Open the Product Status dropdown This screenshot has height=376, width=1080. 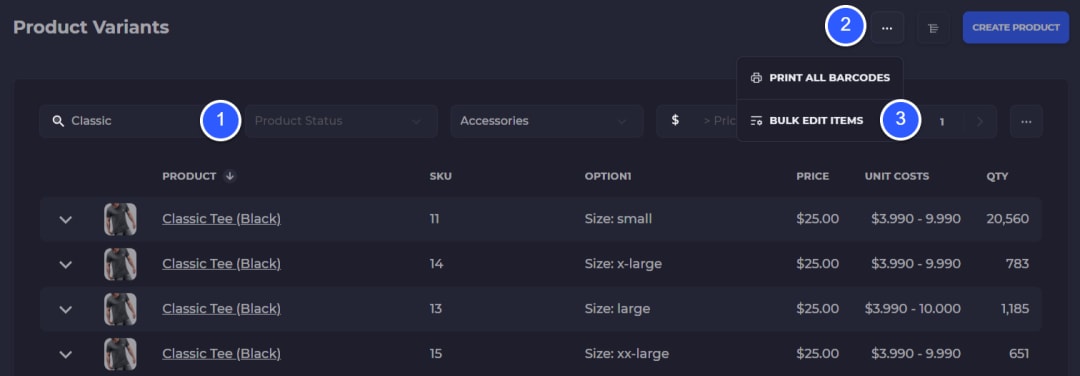point(341,121)
